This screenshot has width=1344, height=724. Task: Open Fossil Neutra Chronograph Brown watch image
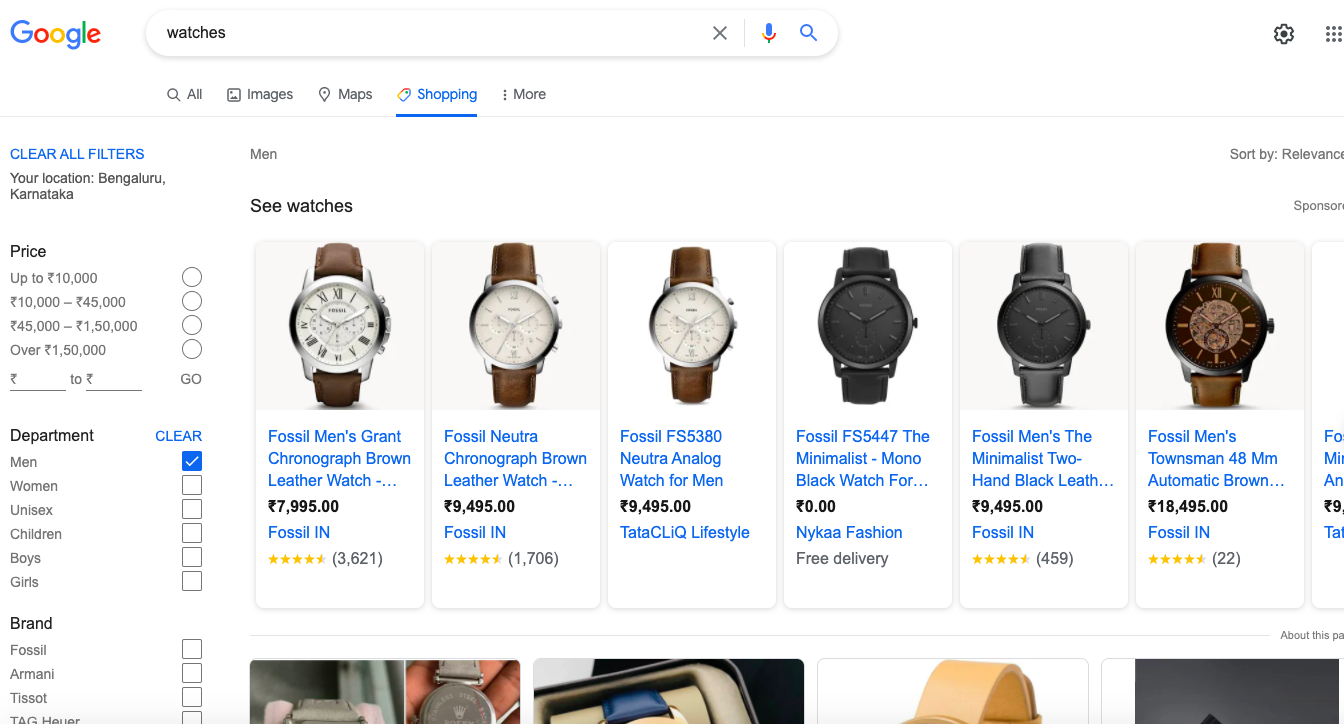[x=516, y=325]
